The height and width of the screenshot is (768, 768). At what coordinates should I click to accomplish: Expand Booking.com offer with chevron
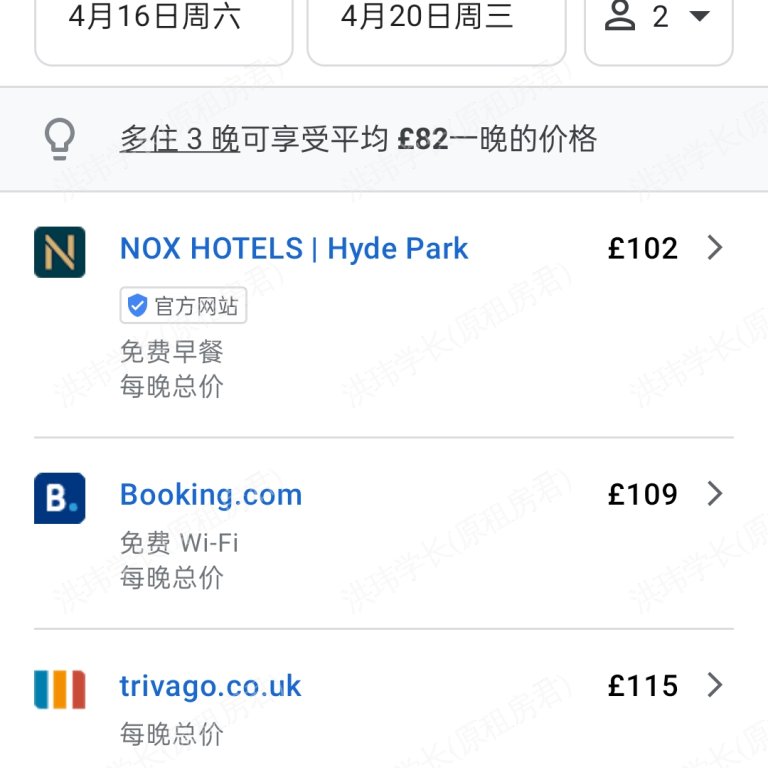point(714,494)
